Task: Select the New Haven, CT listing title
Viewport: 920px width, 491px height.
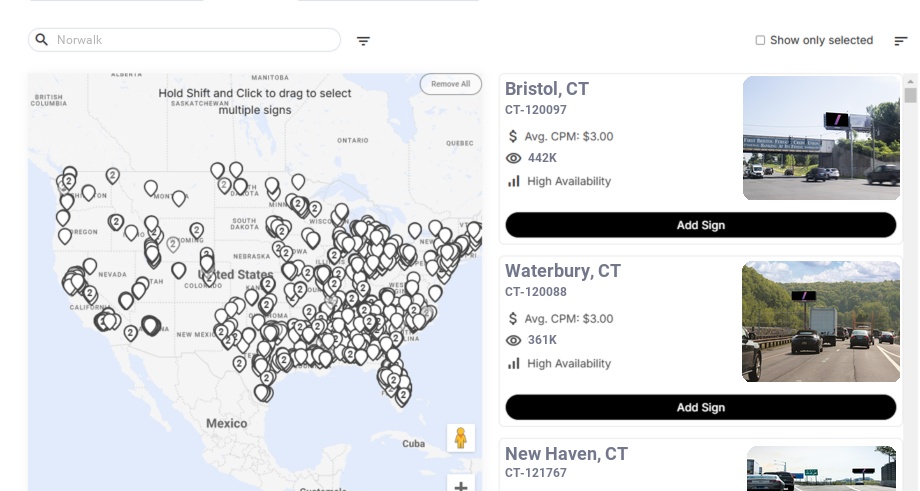Action: pyautogui.click(x=566, y=454)
